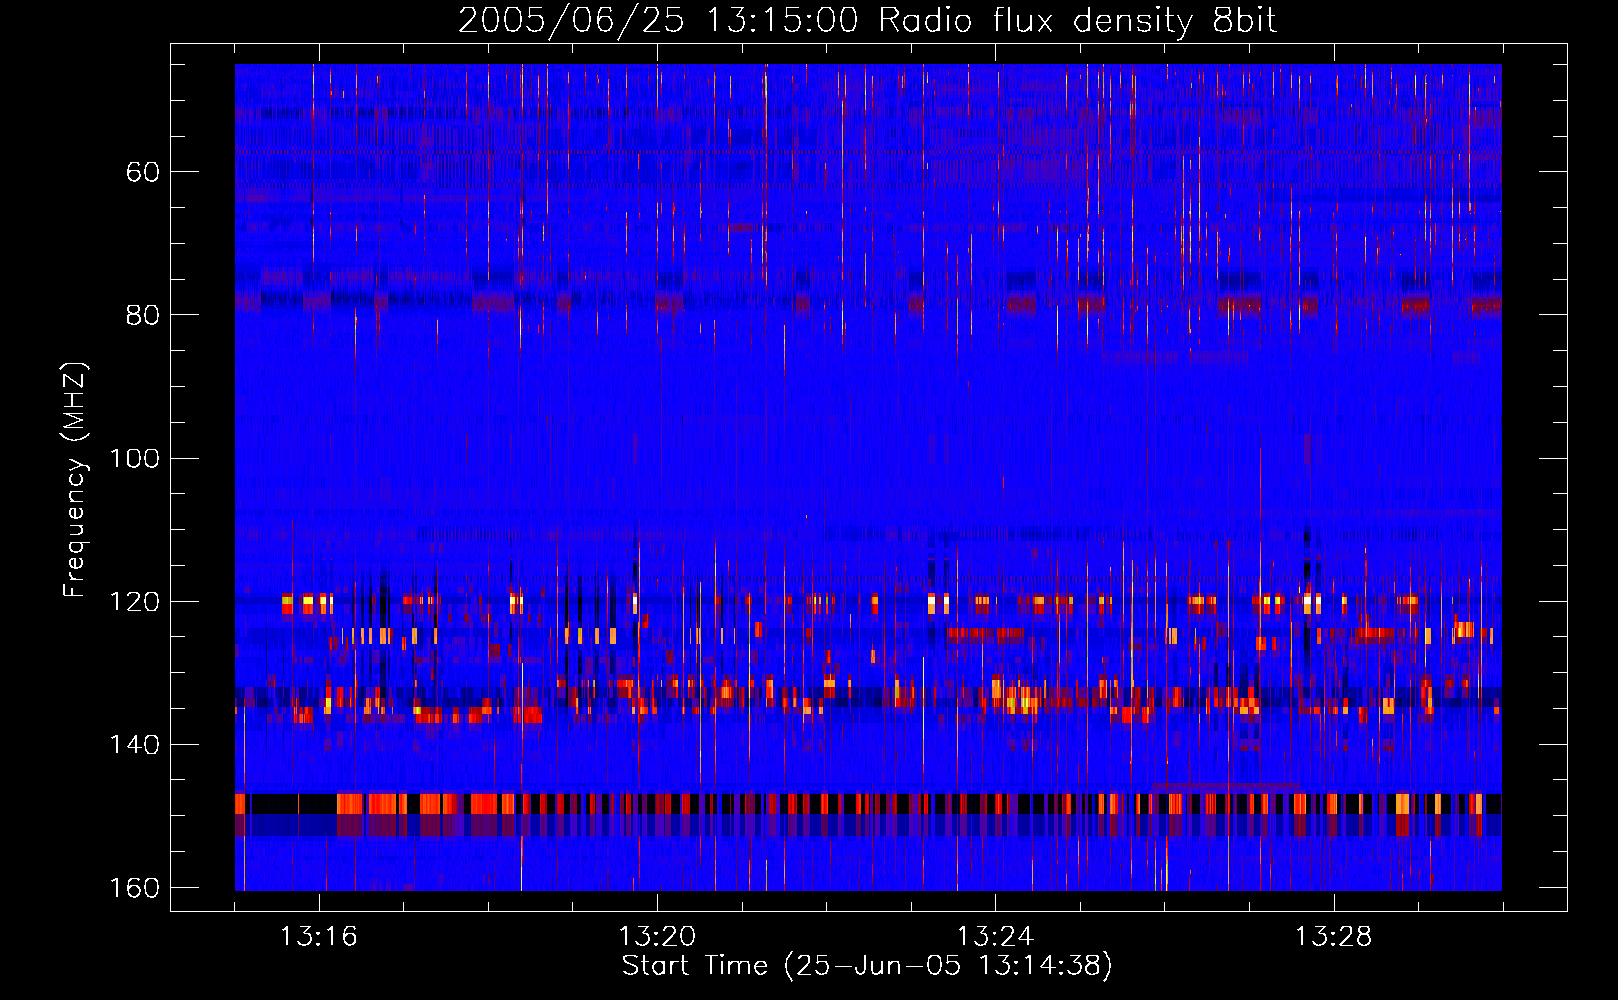Click the 13:20 time tick label
This screenshot has width=1618, height=1000.
point(657,937)
